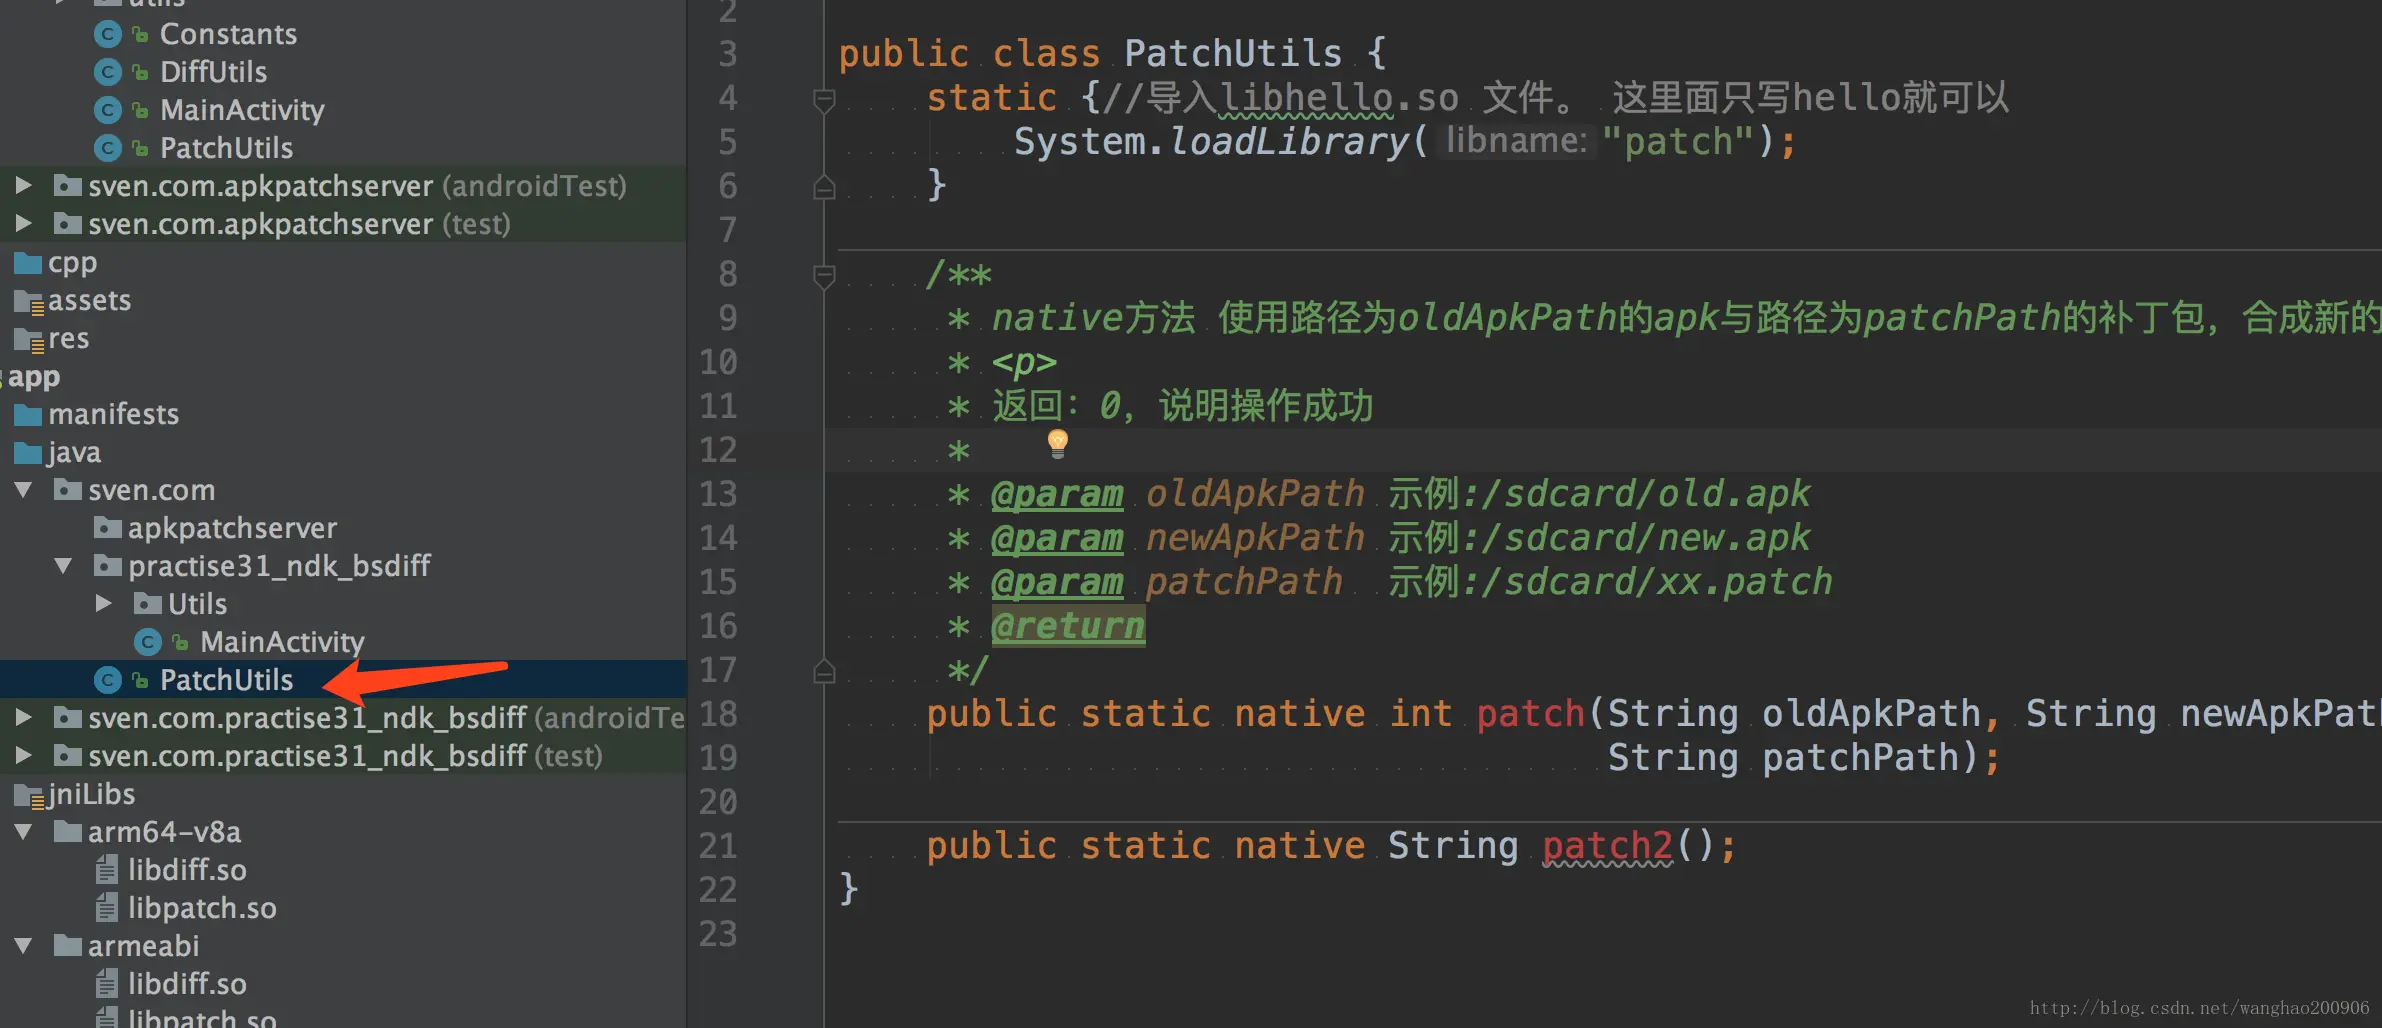Viewport: 2382px width, 1028px height.
Task: Fold the static block at line 4
Action: [x=824, y=100]
